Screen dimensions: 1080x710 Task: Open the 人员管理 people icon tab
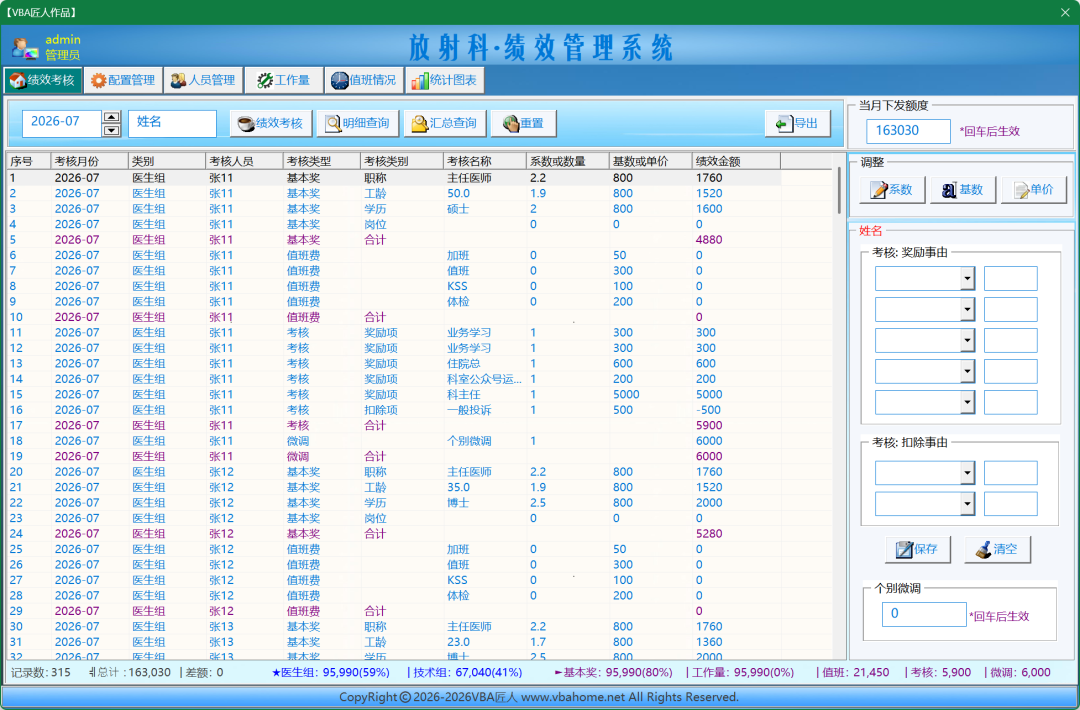coord(203,81)
